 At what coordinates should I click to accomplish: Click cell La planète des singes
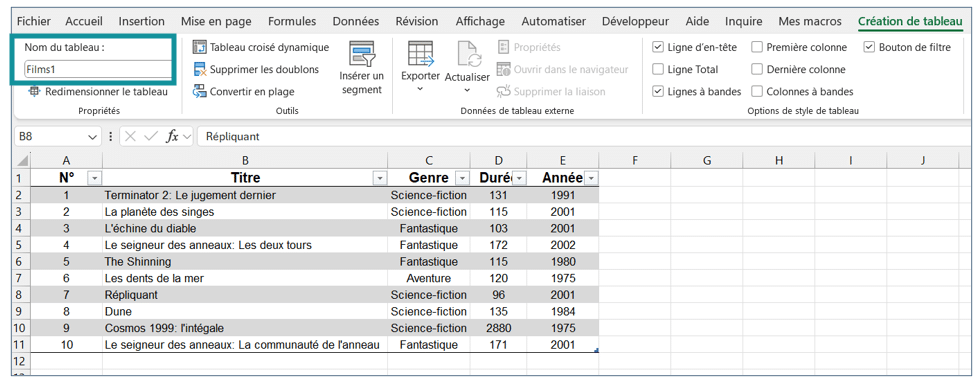point(245,212)
